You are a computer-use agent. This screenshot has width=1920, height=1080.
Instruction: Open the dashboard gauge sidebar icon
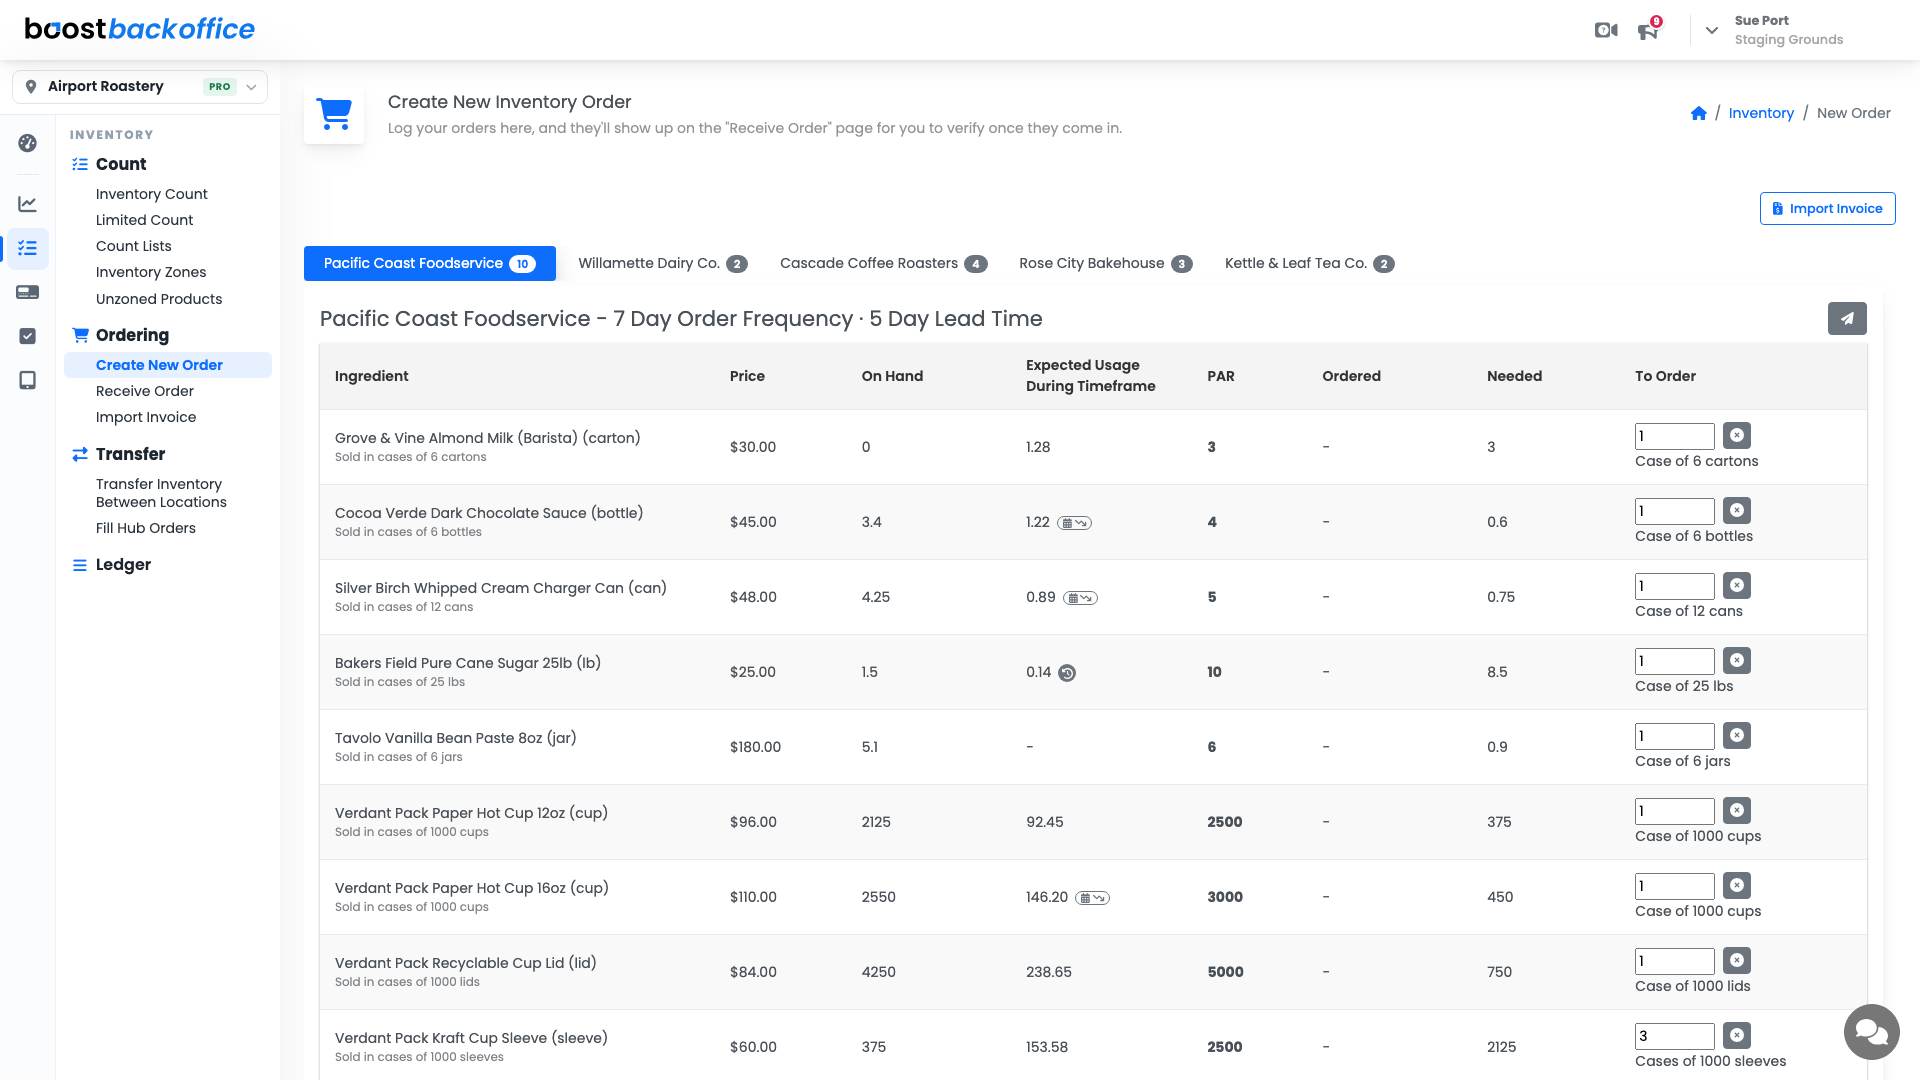point(28,143)
